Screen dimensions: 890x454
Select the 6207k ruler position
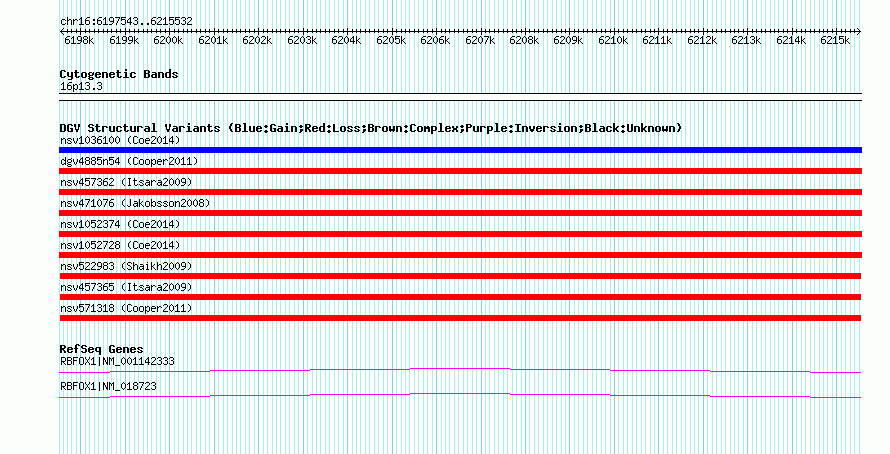click(x=480, y=41)
